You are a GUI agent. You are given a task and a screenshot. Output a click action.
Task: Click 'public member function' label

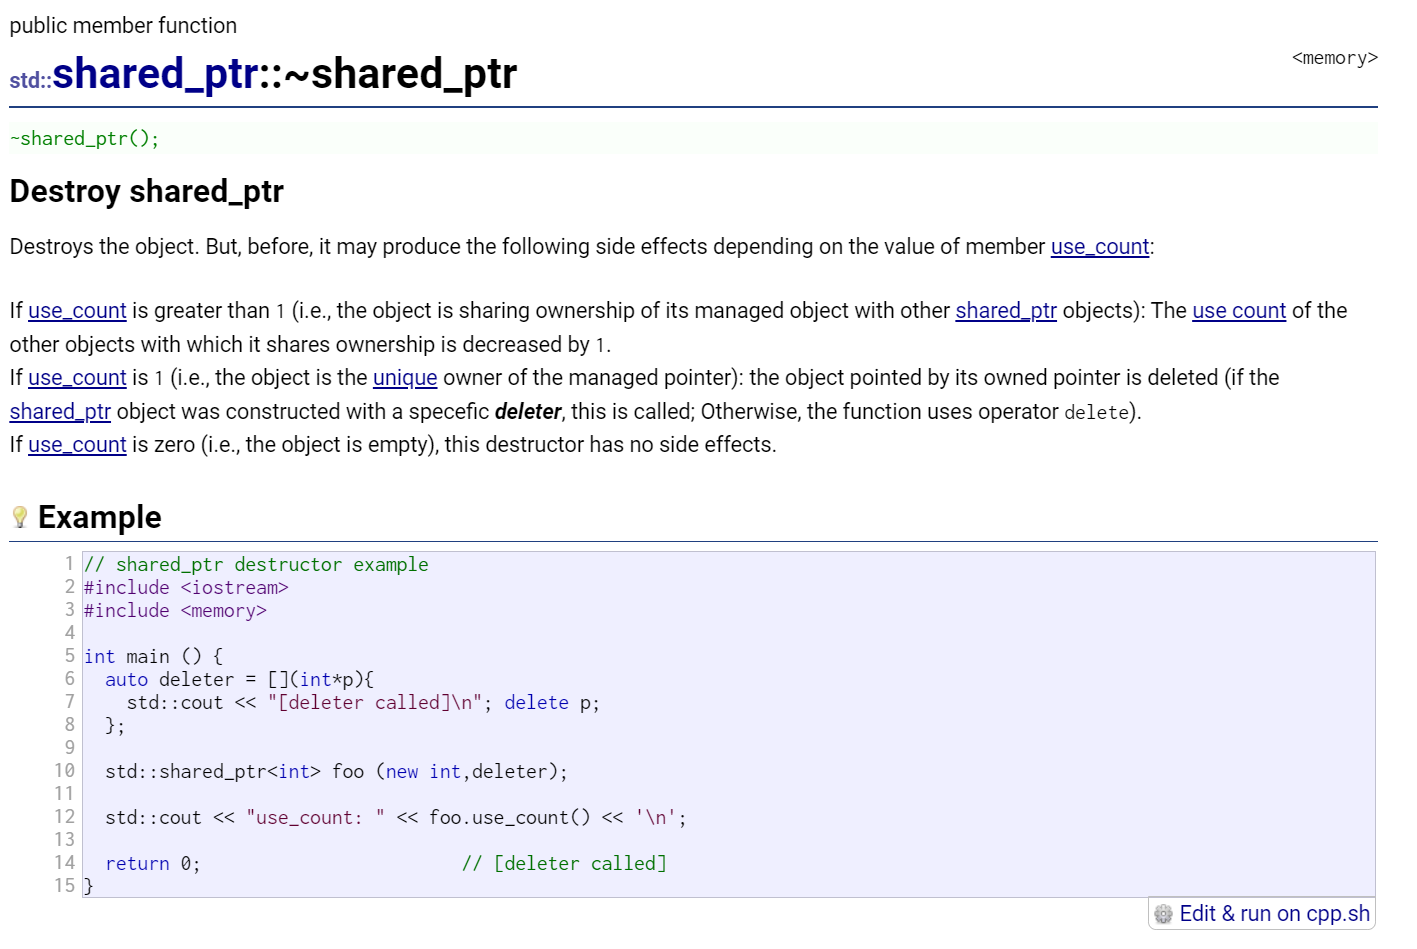[x=123, y=26]
